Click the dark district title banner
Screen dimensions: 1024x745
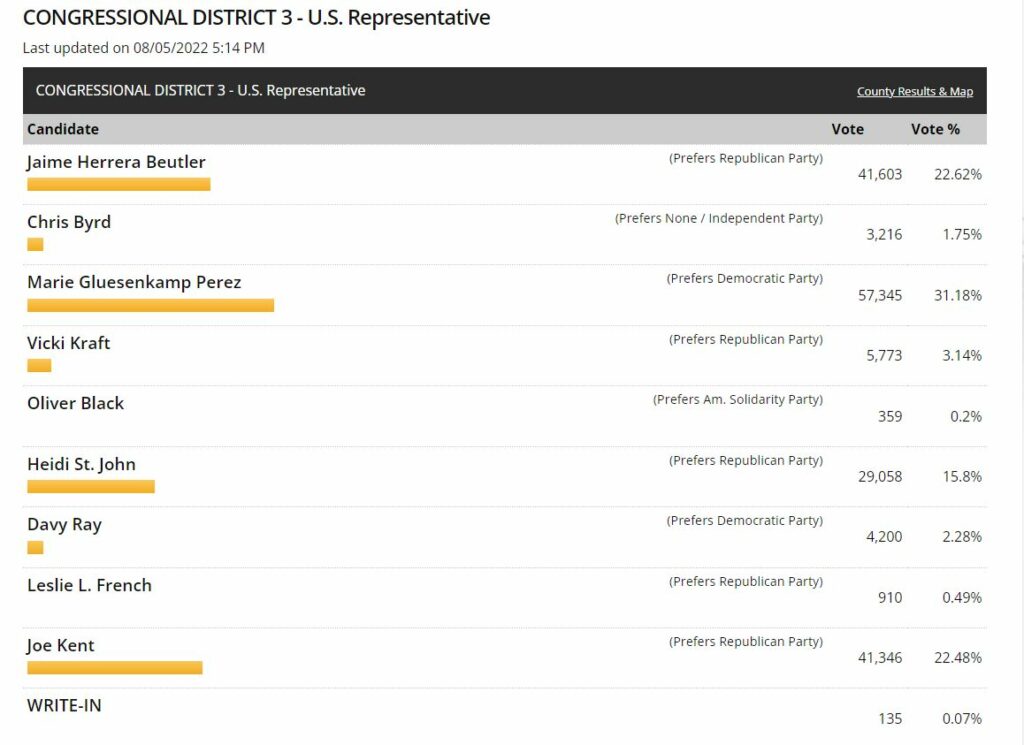[x=504, y=91]
